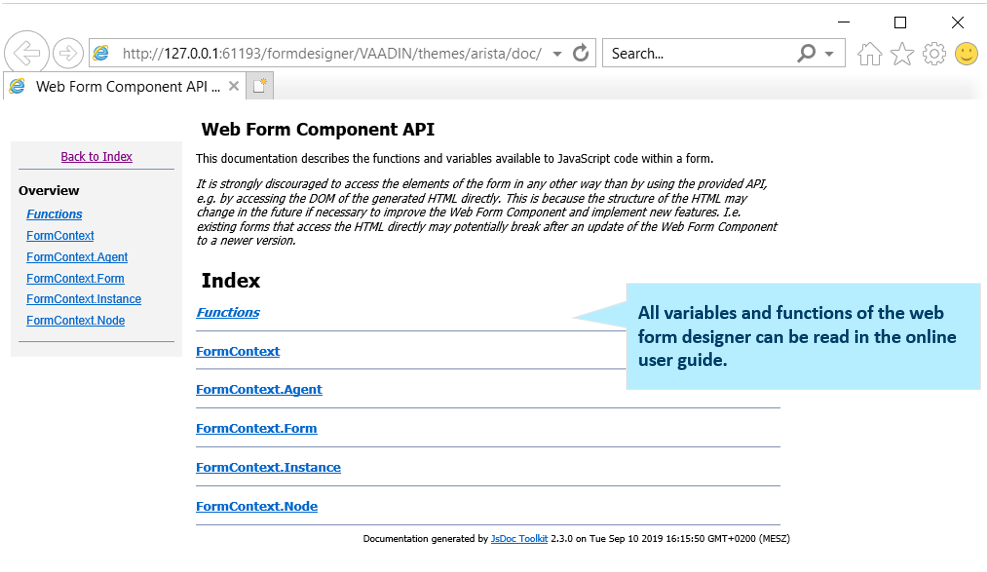Click the Refresh page icon
The image size is (987, 572).
580,53
